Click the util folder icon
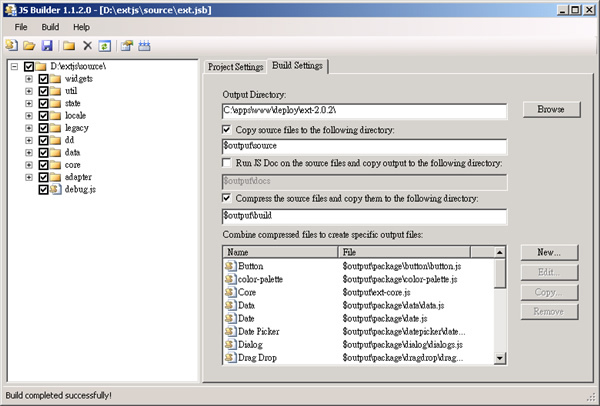The height and width of the screenshot is (406, 600). pos(55,91)
